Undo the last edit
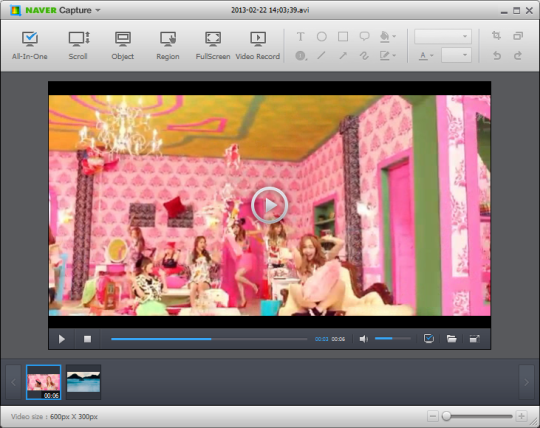Screen dimensions: 540x428 pos(497,55)
